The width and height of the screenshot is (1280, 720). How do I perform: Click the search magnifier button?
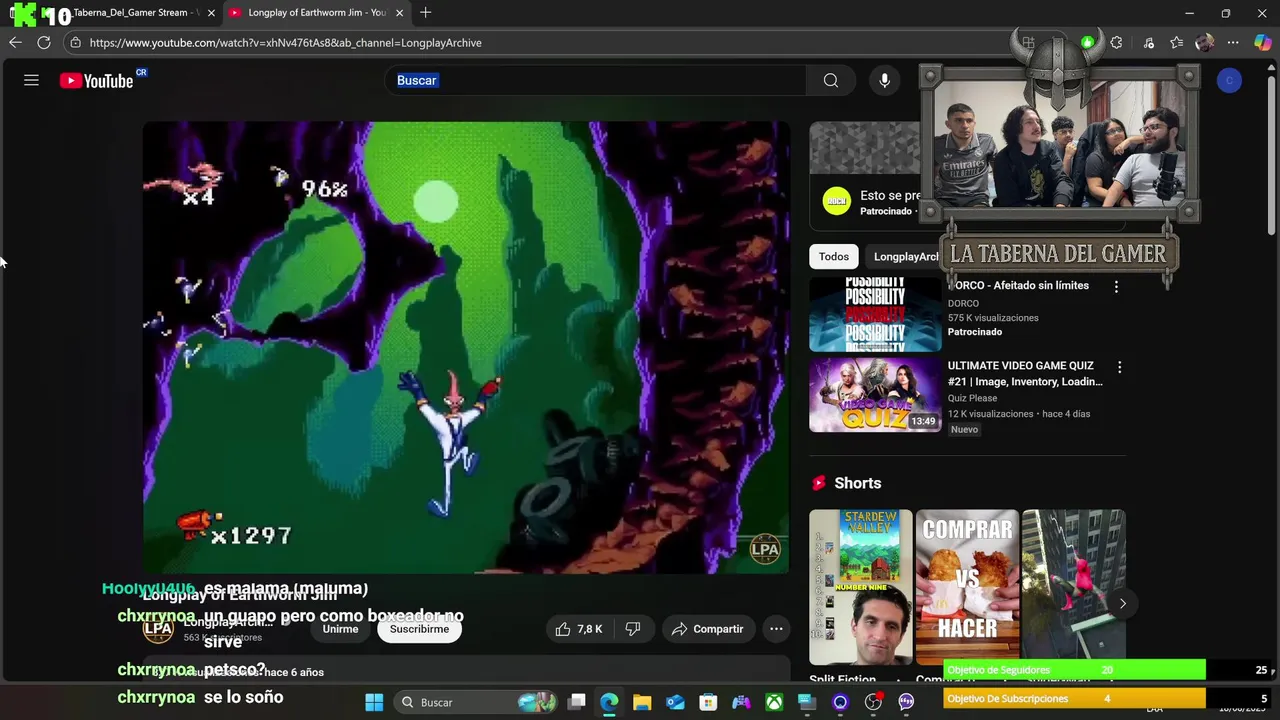(831, 81)
